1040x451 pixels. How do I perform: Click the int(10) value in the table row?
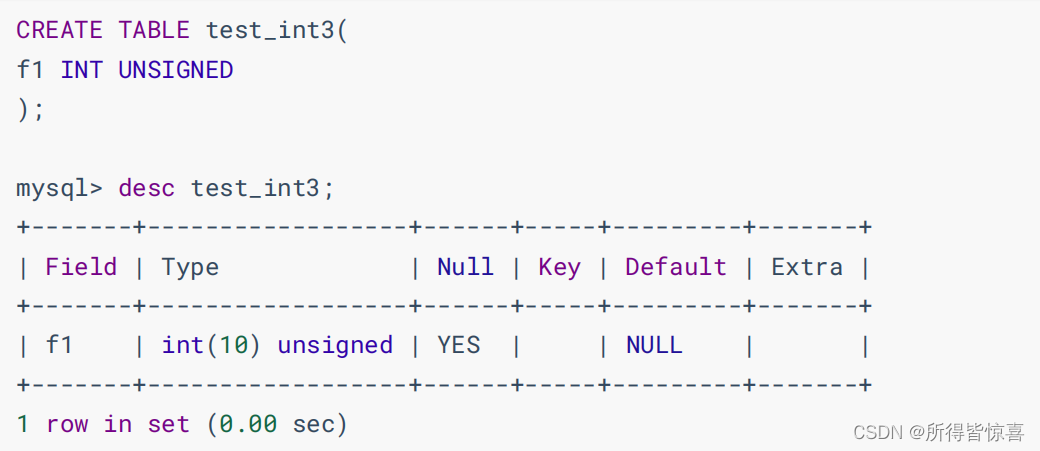[x=211, y=345]
